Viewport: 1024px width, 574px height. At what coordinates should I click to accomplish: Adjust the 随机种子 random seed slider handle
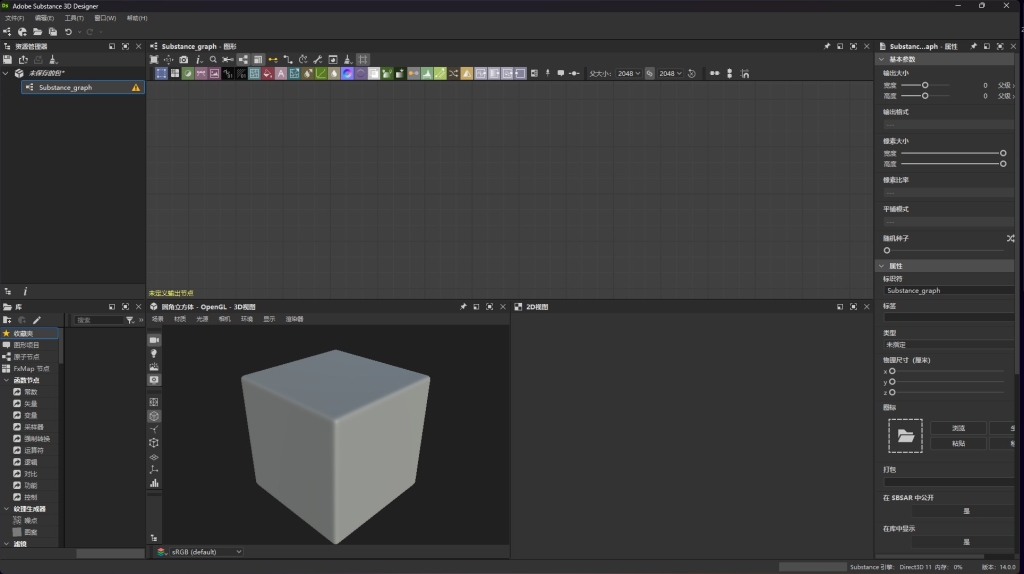pos(887,251)
